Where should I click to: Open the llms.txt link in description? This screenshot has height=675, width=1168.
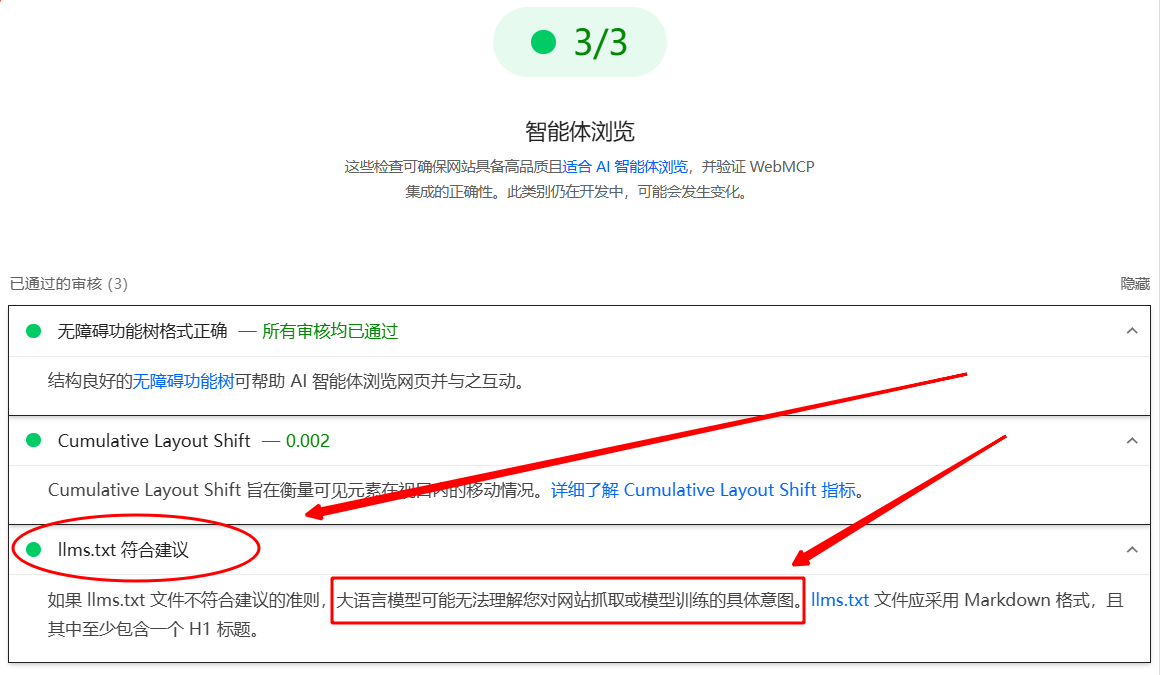(840, 600)
